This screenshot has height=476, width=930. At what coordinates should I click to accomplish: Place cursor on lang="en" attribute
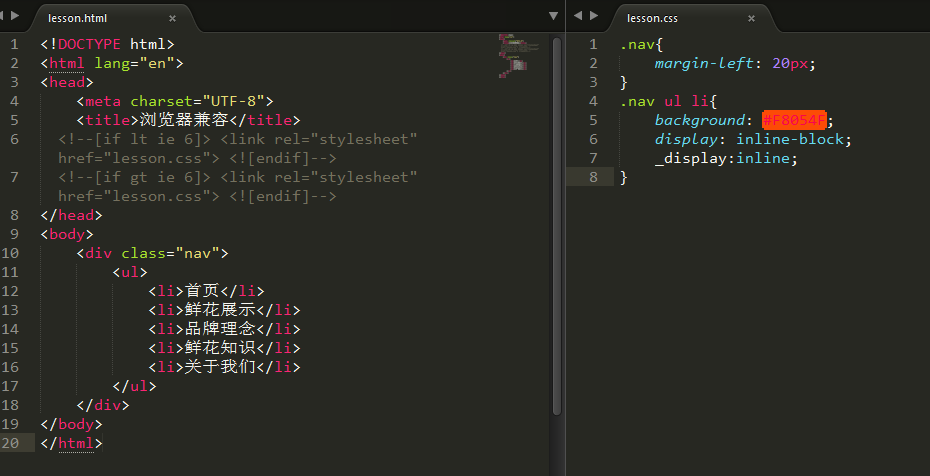click(x=134, y=63)
